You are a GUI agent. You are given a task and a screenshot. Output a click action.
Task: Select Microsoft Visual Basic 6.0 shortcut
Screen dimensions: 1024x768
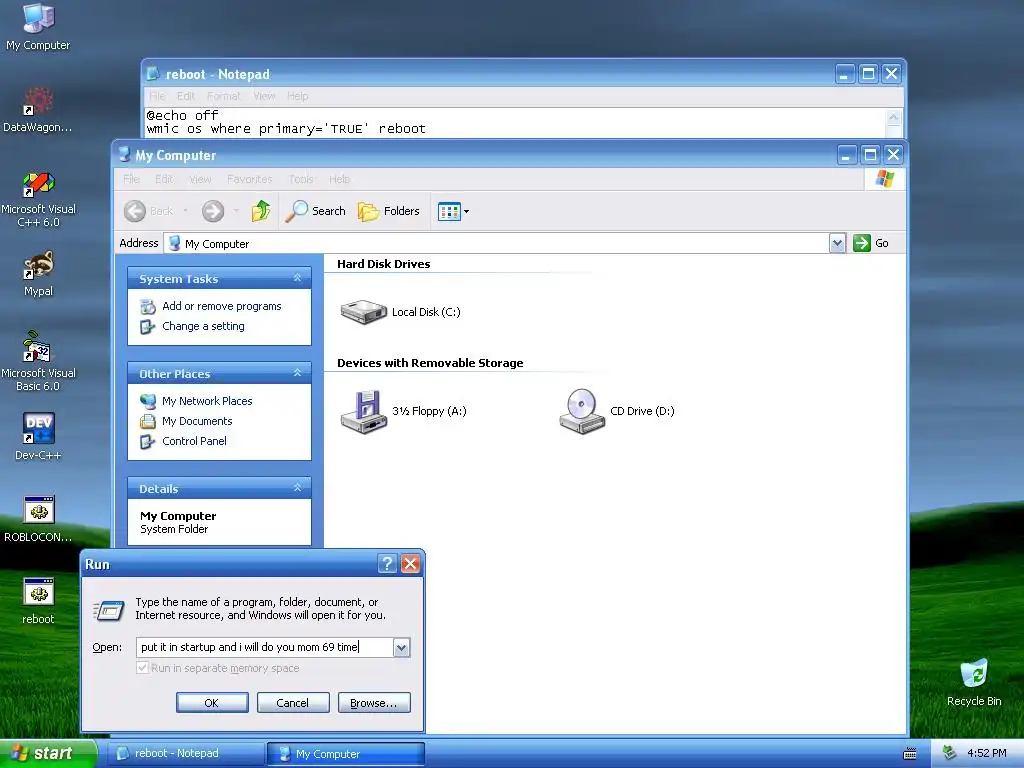point(38,362)
